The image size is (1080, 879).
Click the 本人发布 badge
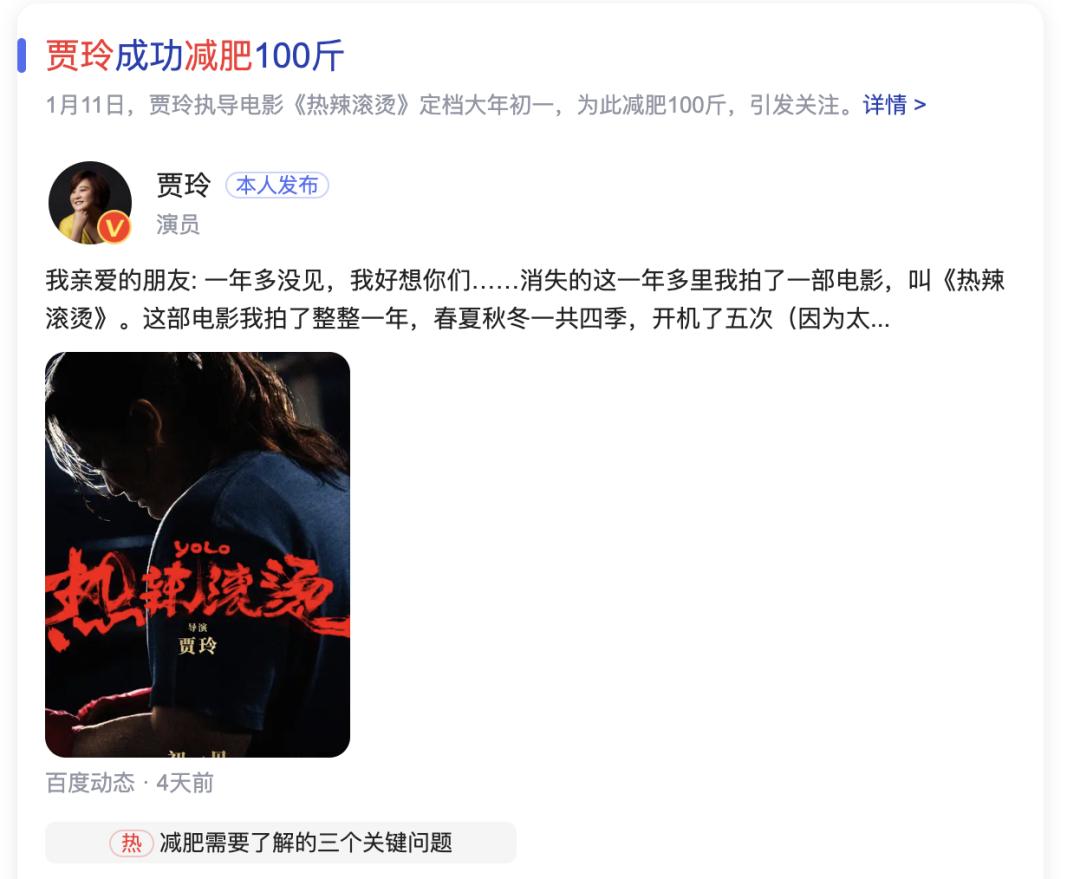pyautogui.click(x=277, y=185)
